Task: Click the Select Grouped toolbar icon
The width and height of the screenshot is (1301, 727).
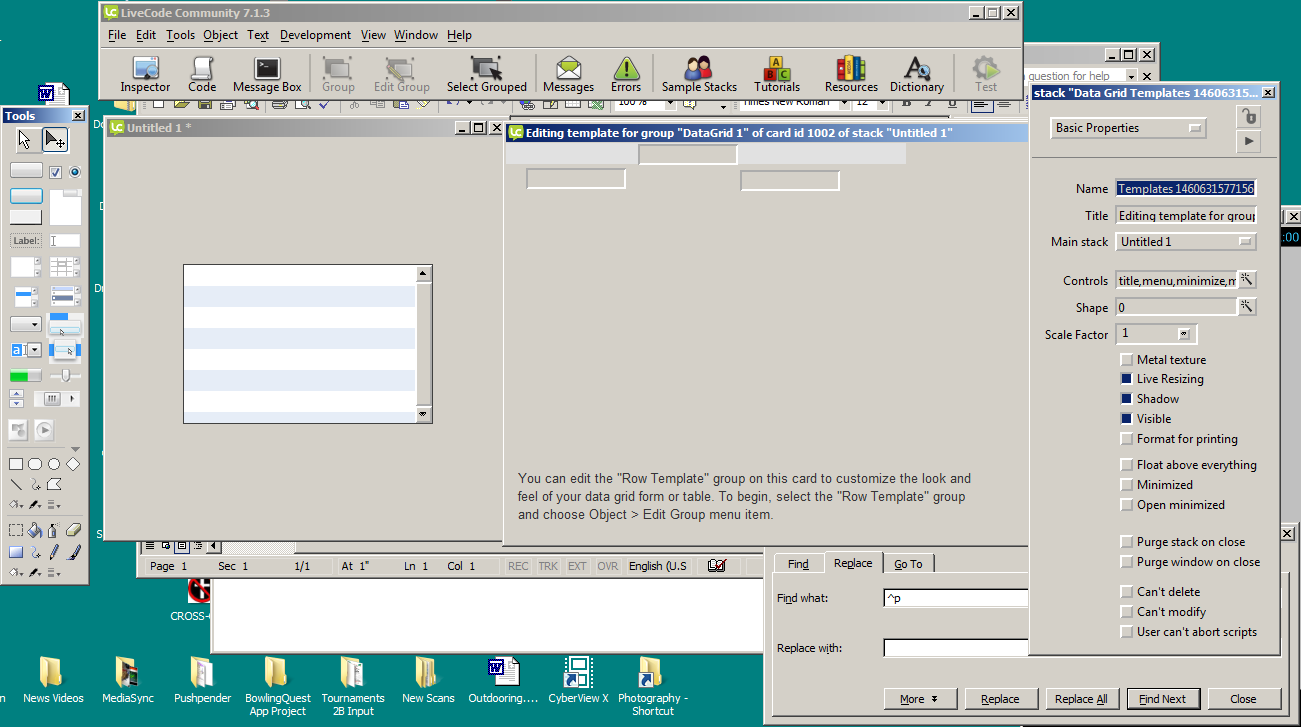Action: (486, 74)
